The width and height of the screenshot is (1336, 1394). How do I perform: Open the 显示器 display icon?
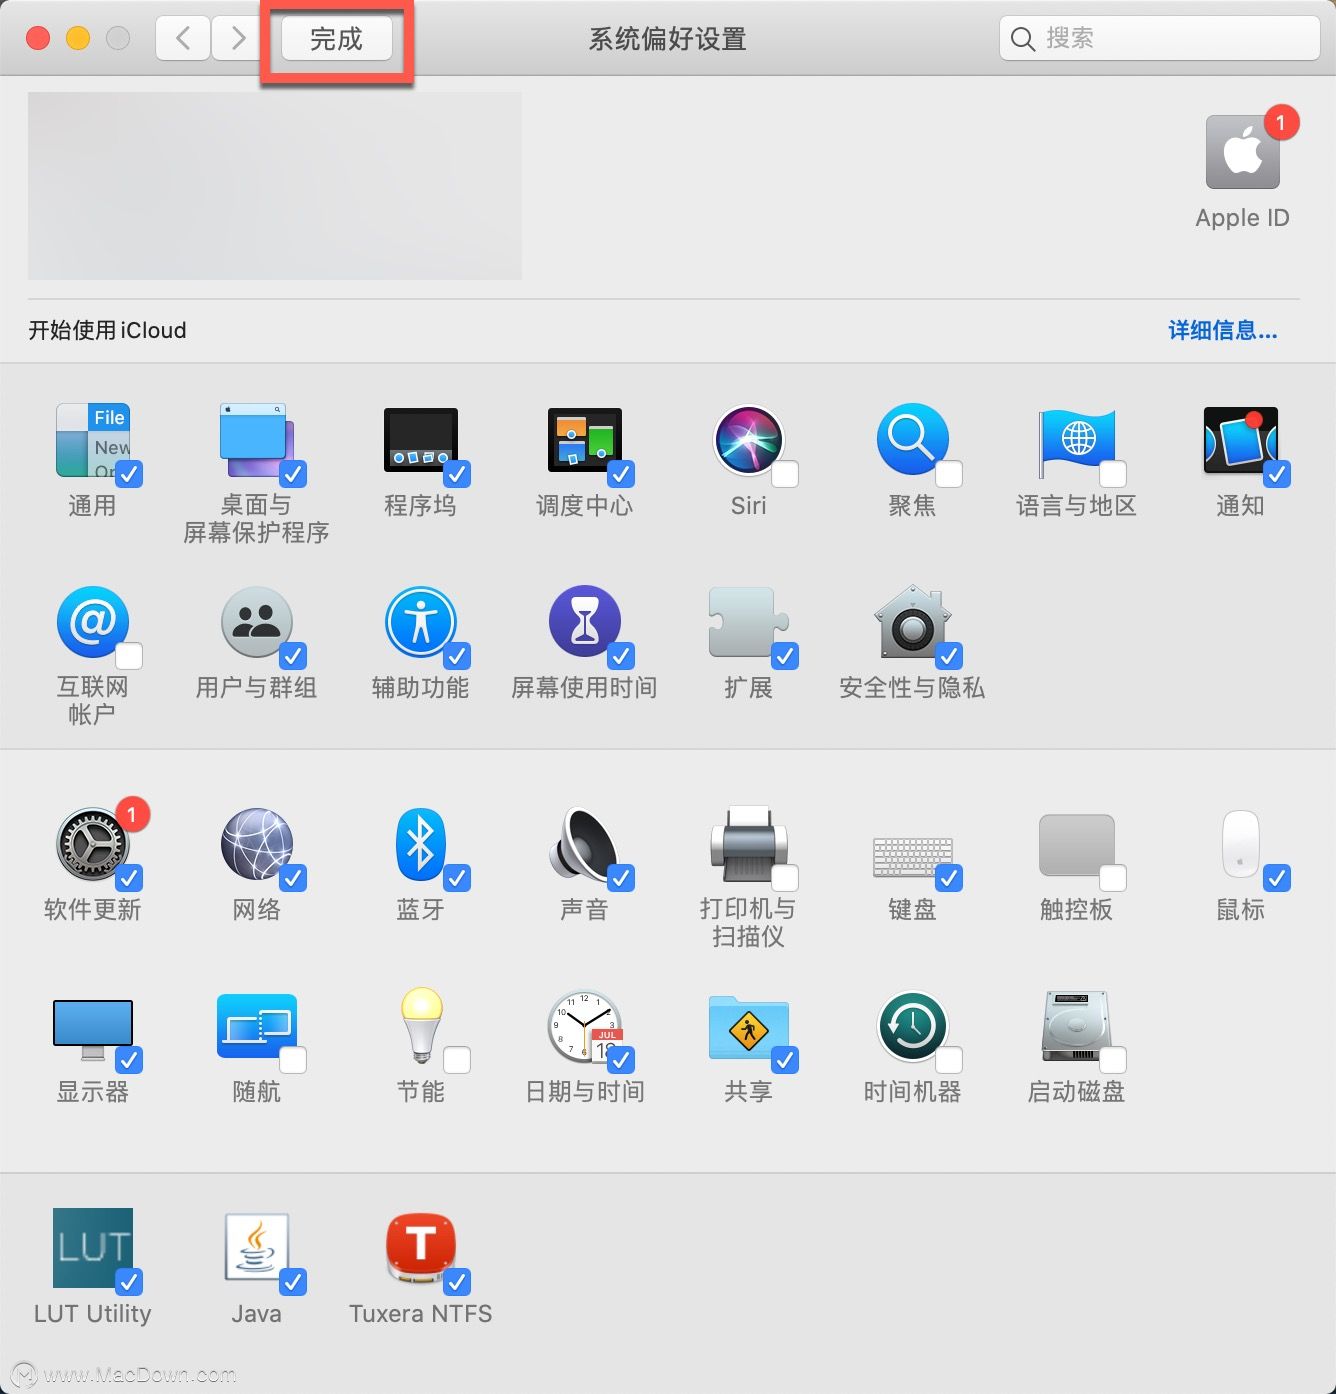coord(92,1030)
